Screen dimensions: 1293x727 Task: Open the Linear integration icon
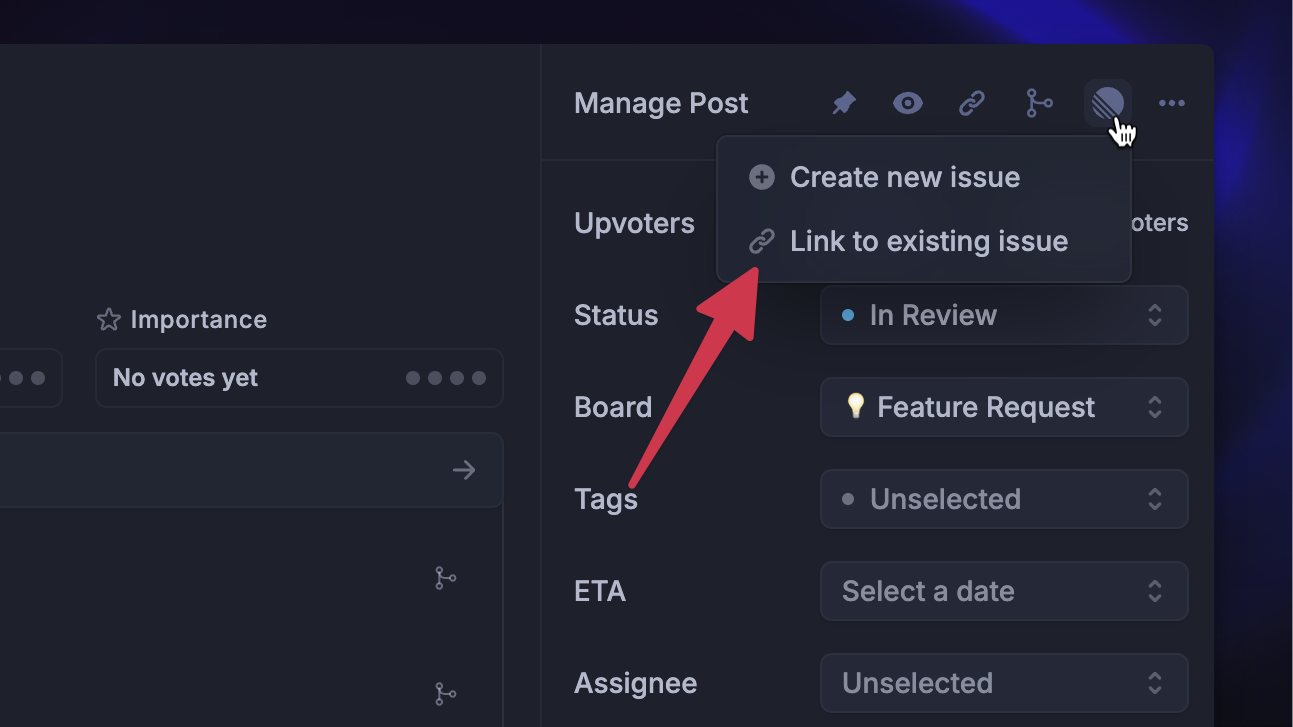pos(1106,103)
